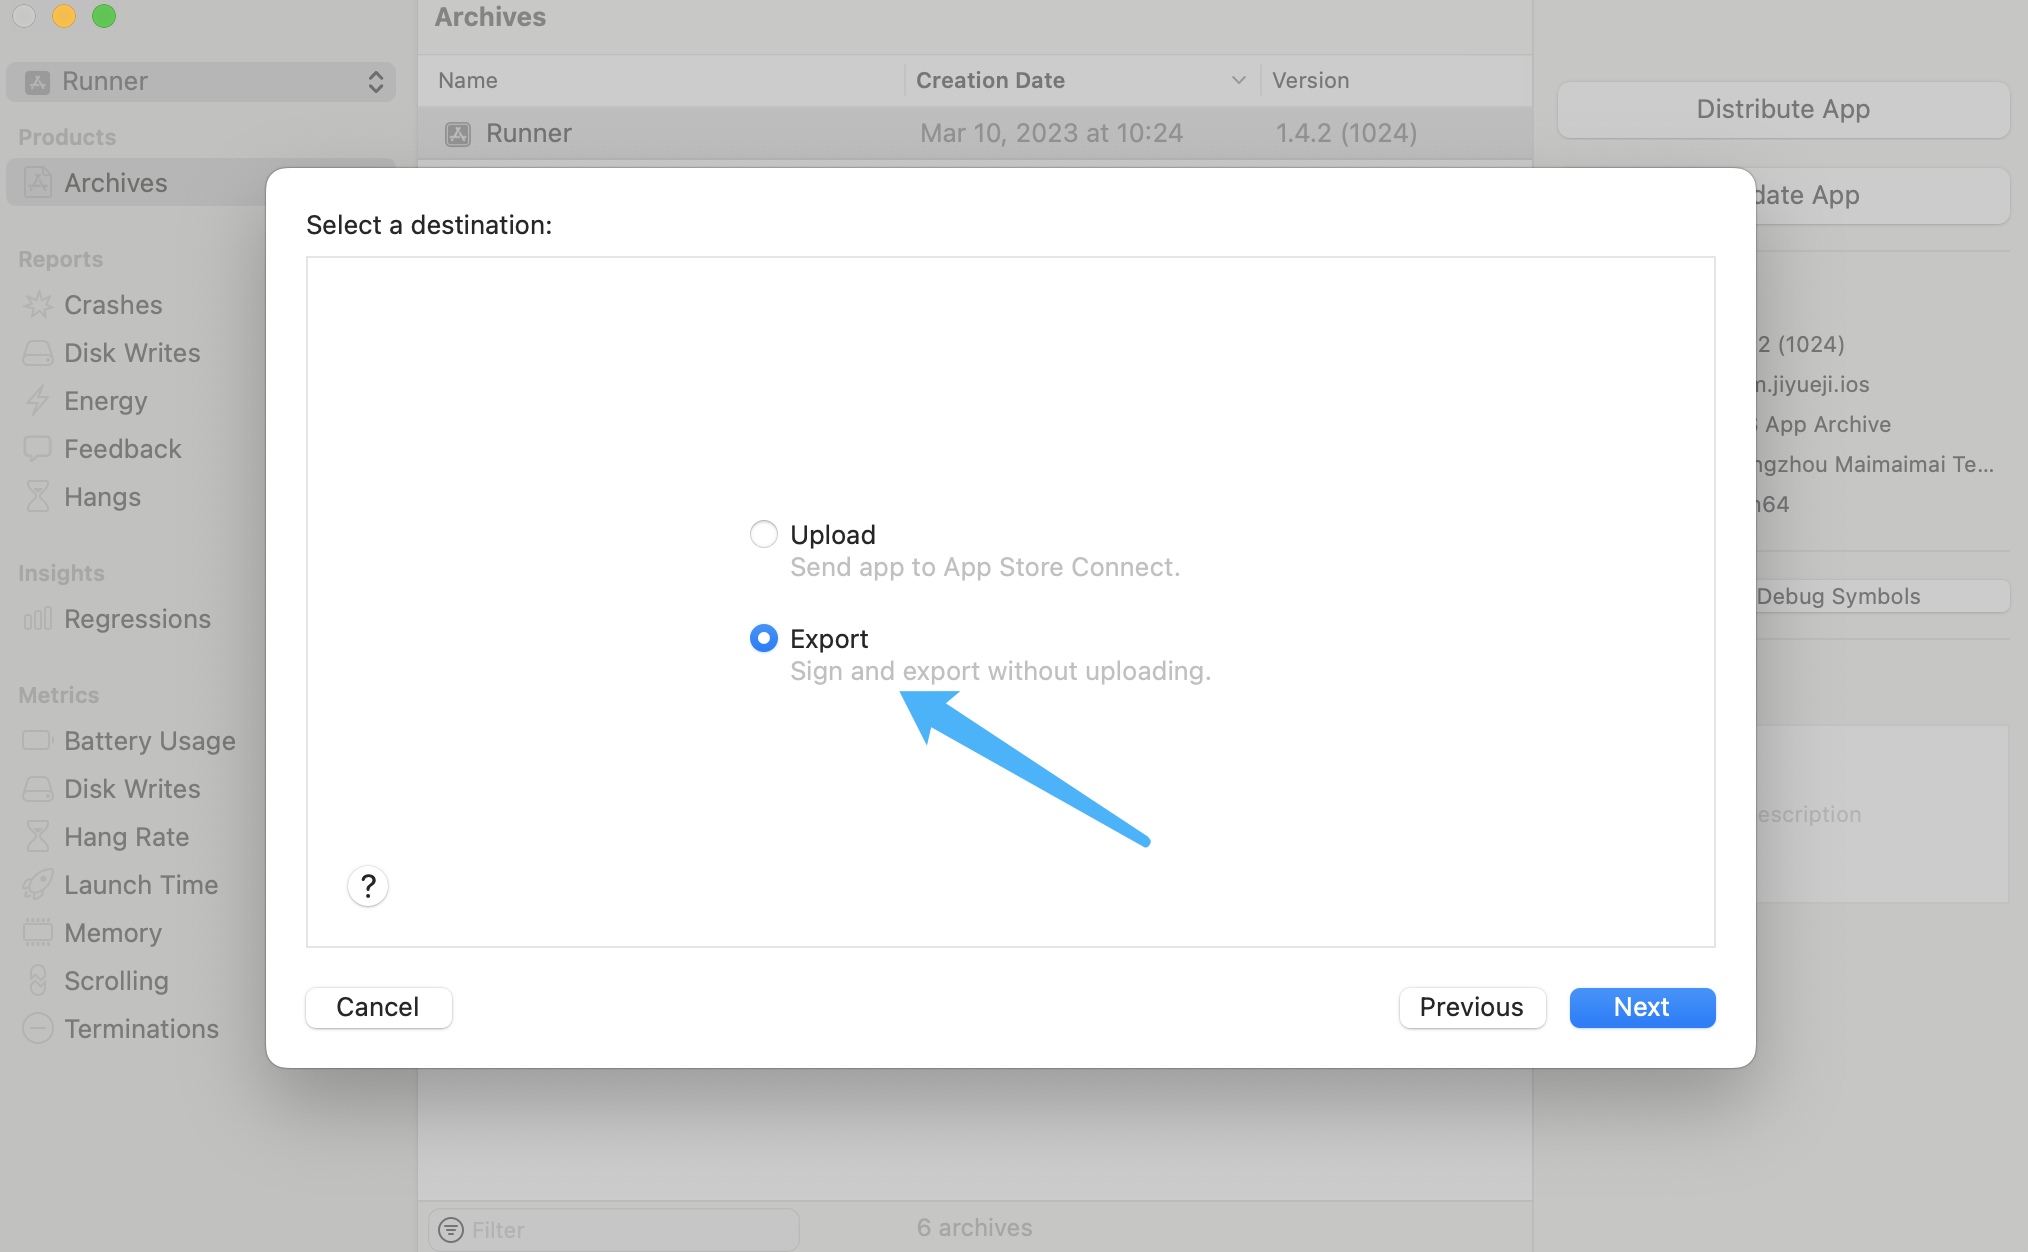
Task: Click the Hangs hourglass icon
Action: pos(38,497)
